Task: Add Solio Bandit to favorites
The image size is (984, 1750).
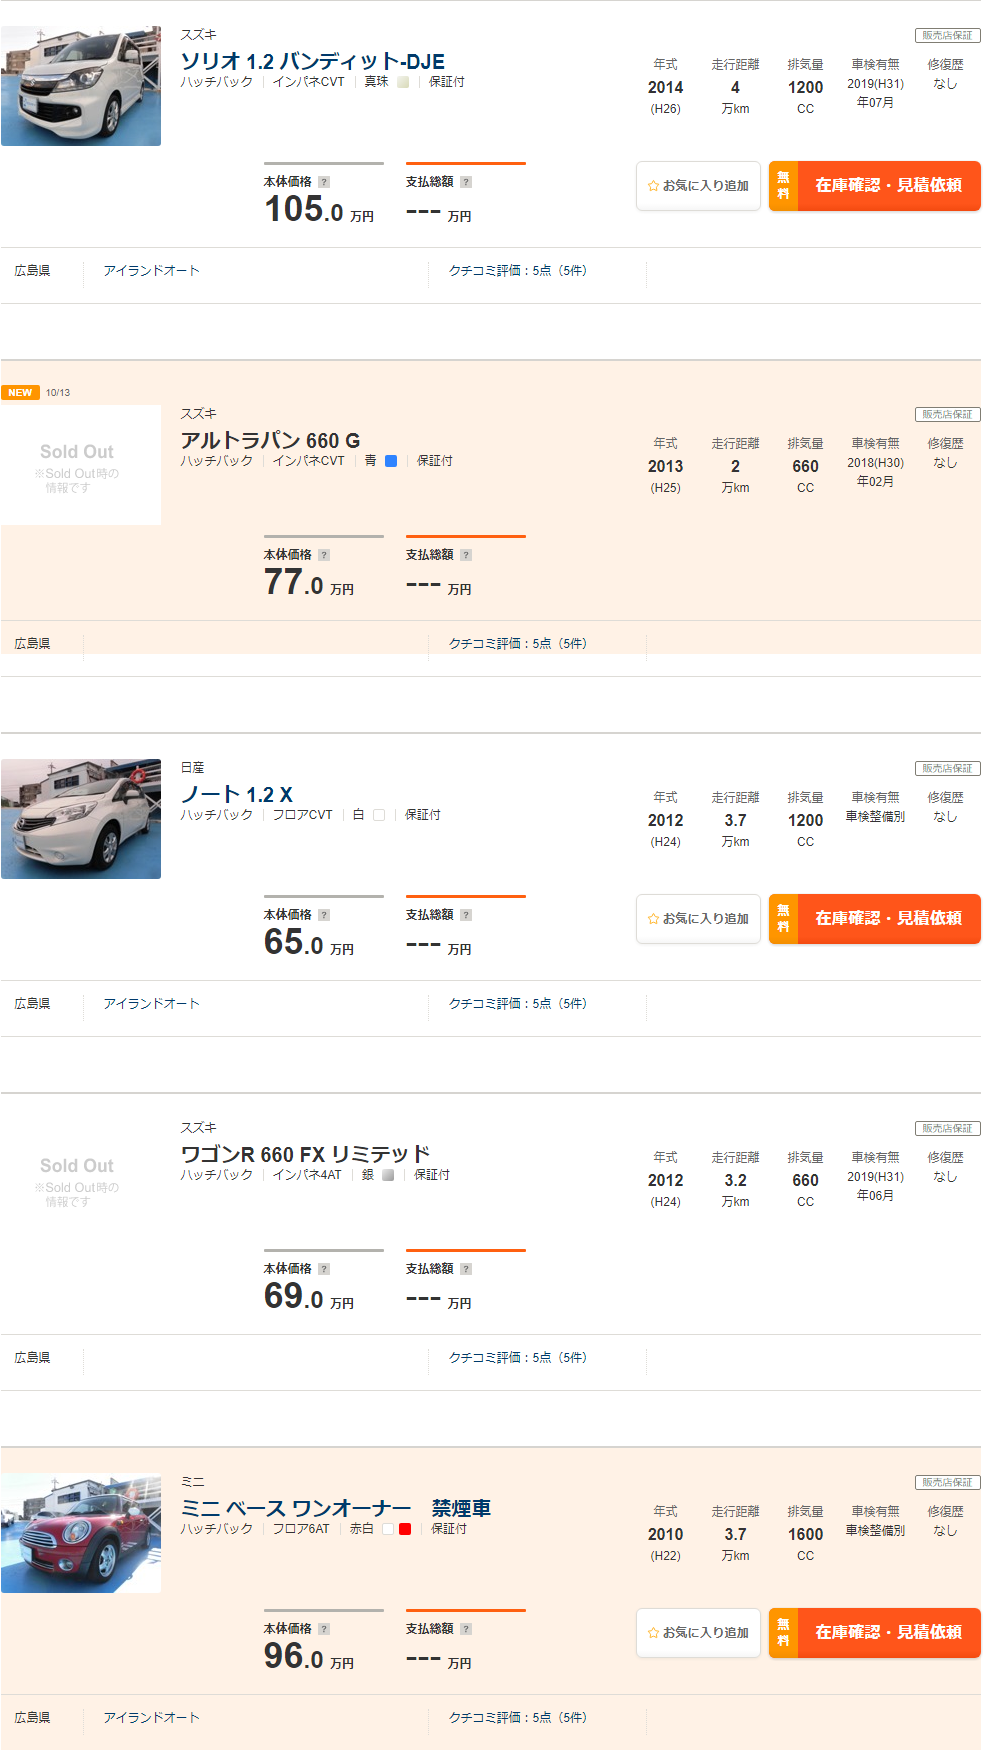Action: (698, 186)
